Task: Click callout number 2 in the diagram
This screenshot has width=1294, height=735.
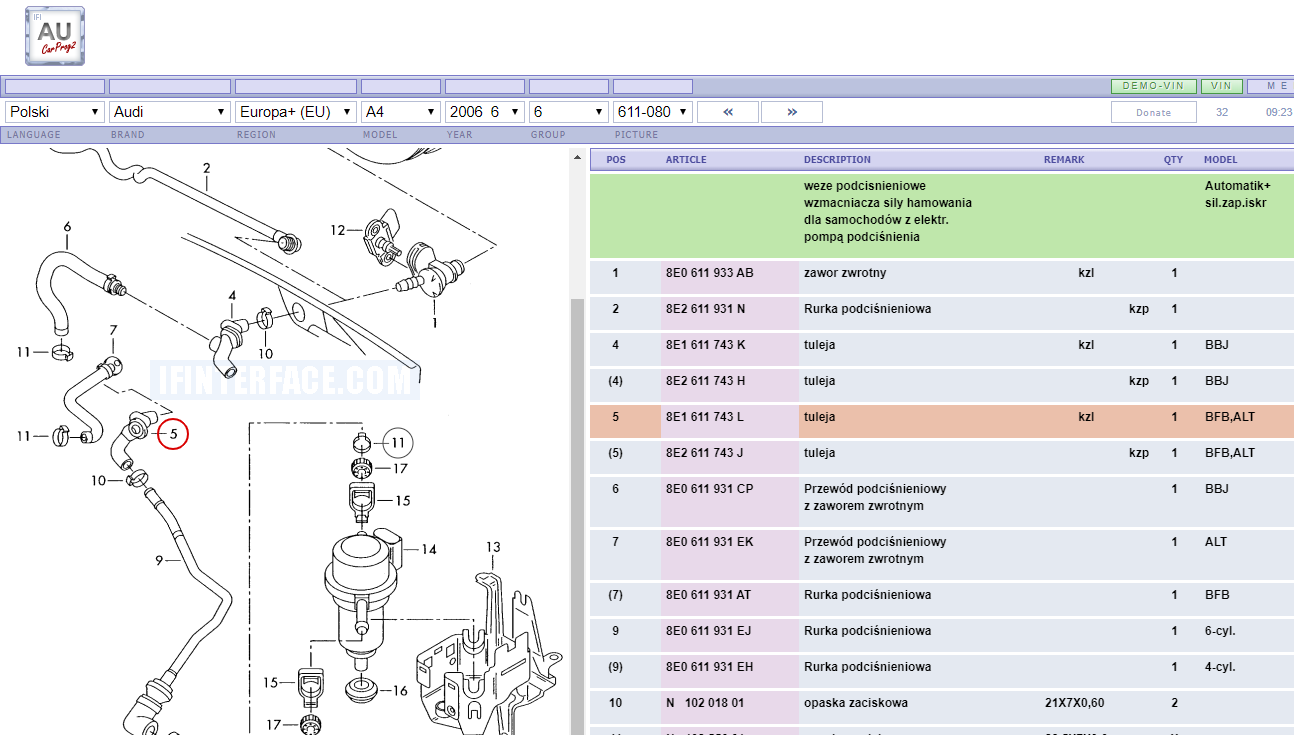Action: coord(207,168)
